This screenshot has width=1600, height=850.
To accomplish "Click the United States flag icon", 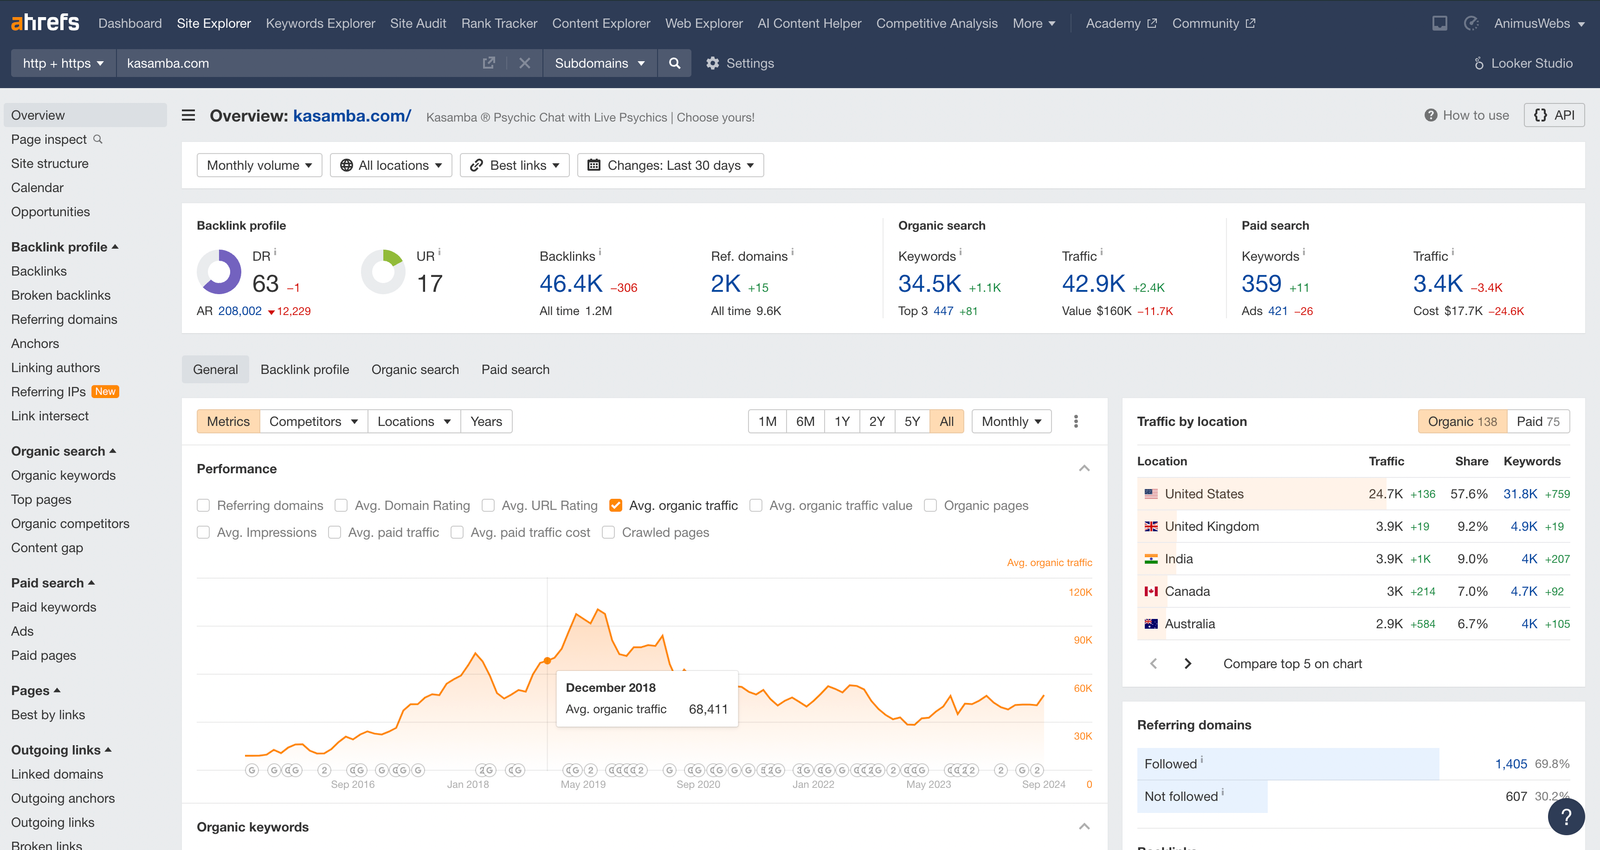I will (x=1151, y=494).
